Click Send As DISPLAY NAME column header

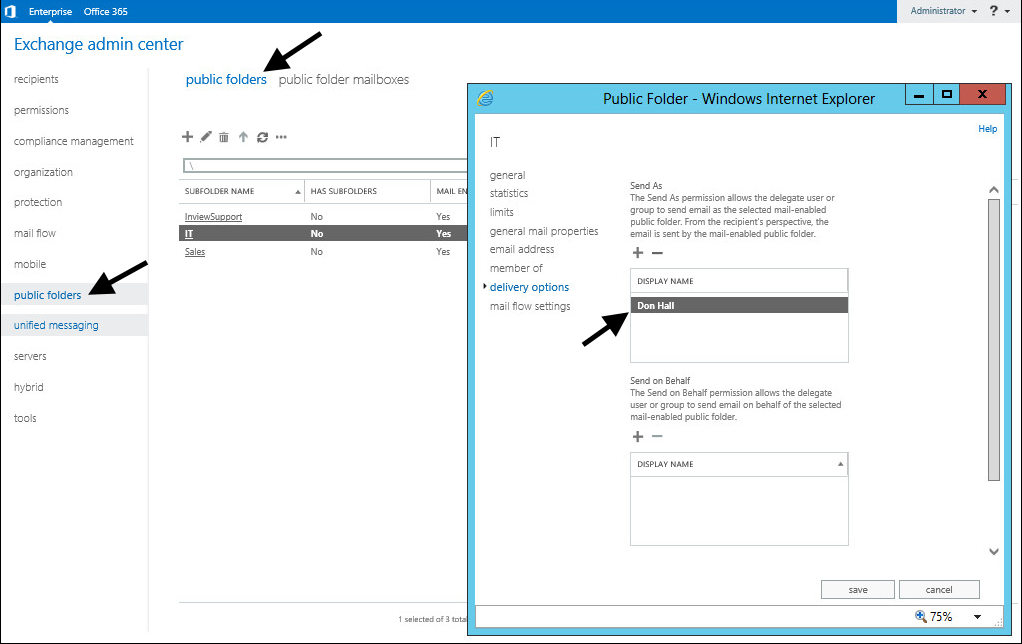(738, 281)
